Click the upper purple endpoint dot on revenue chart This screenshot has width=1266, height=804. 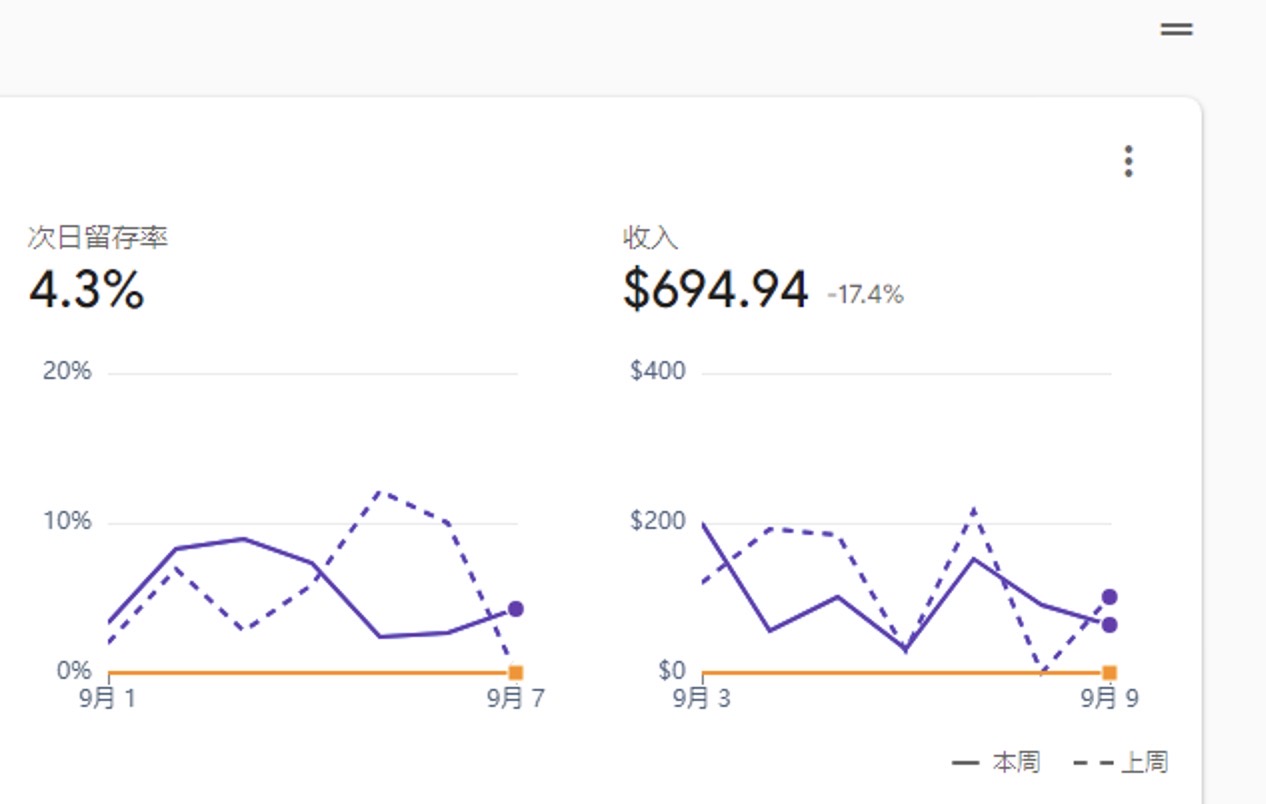tap(1109, 597)
